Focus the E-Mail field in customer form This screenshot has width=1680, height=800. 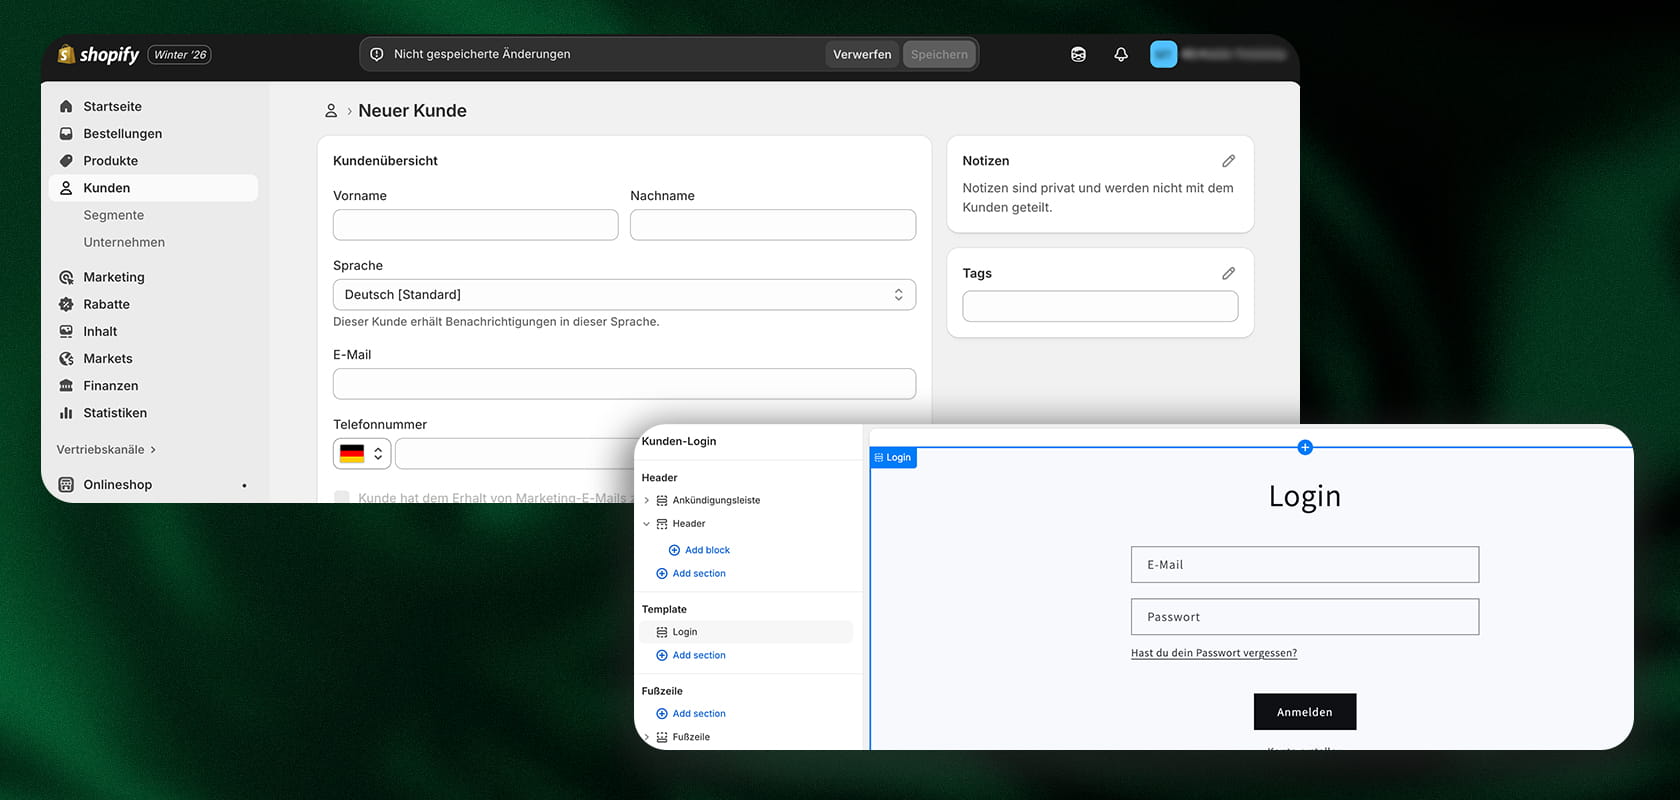(x=624, y=384)
